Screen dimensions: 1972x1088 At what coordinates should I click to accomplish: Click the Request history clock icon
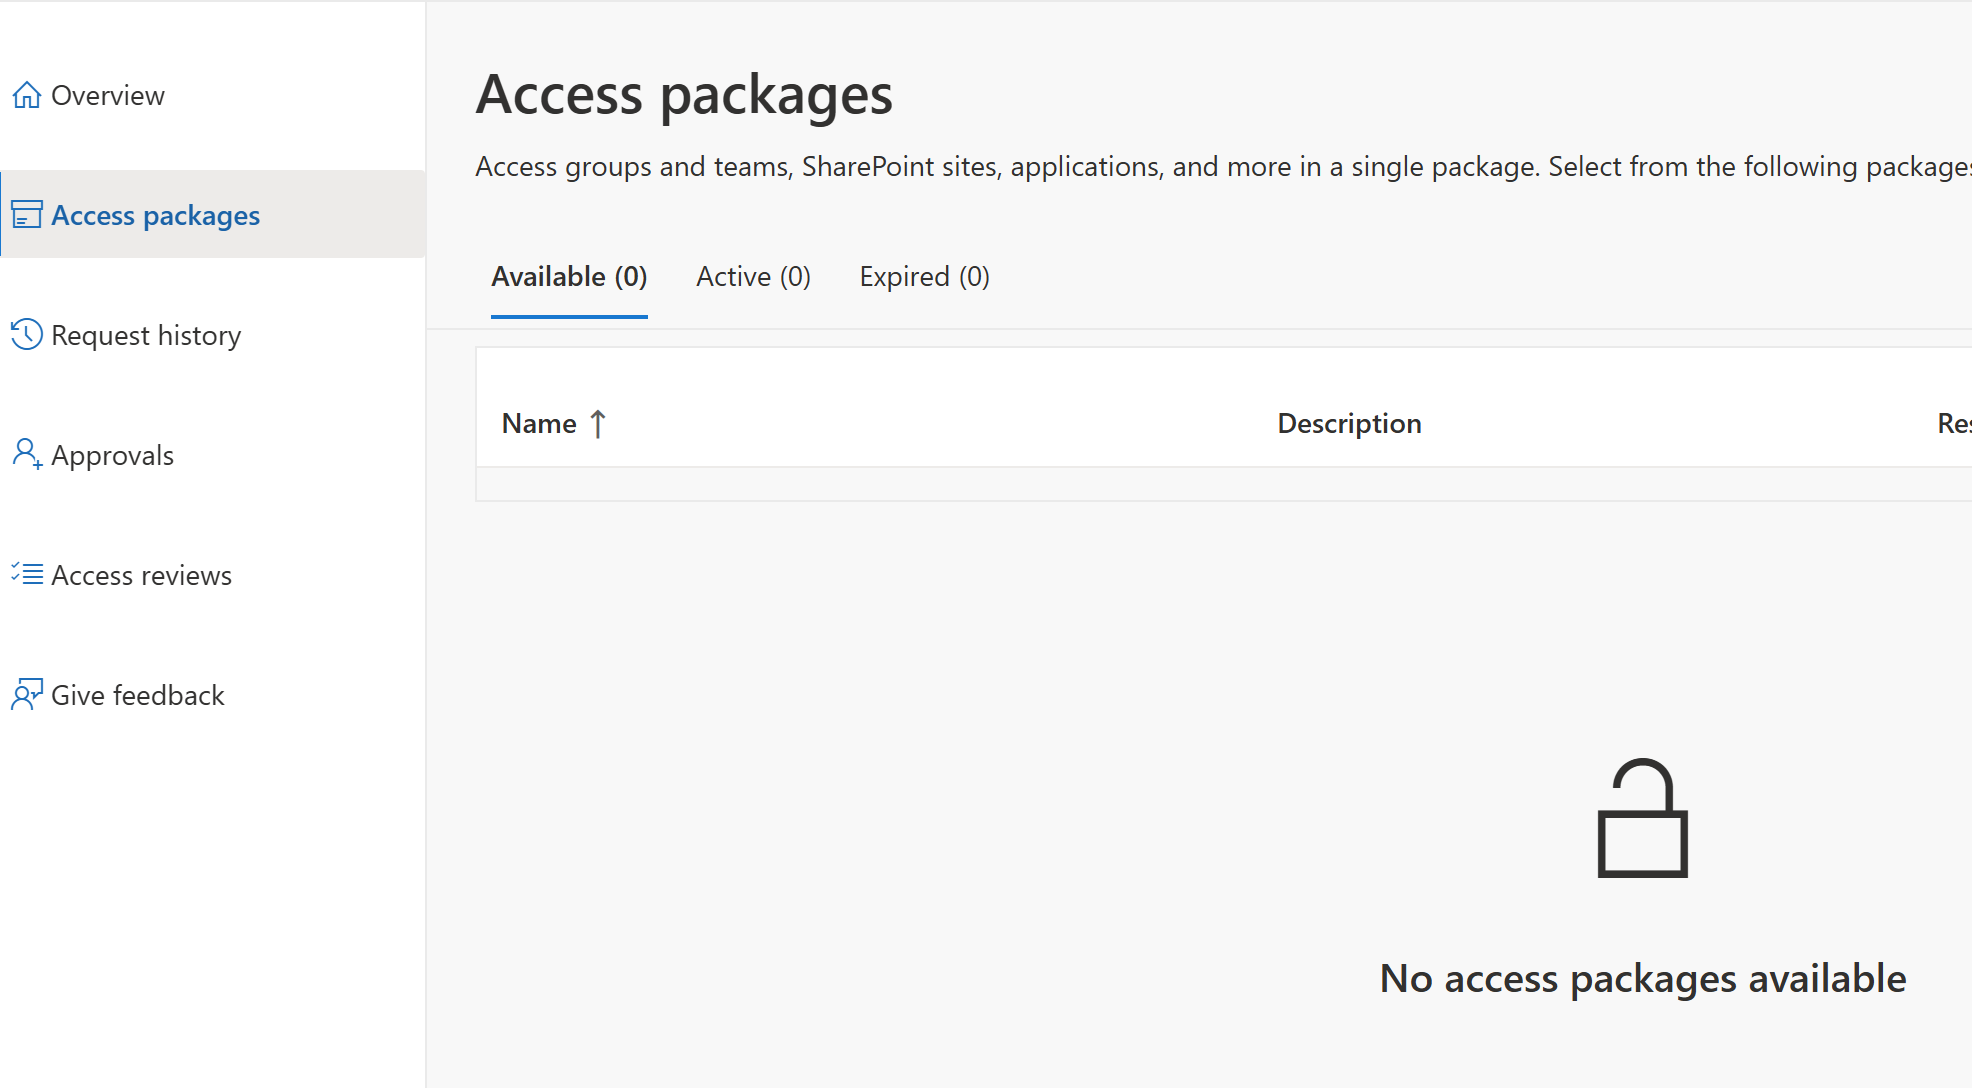pos(27,335)
